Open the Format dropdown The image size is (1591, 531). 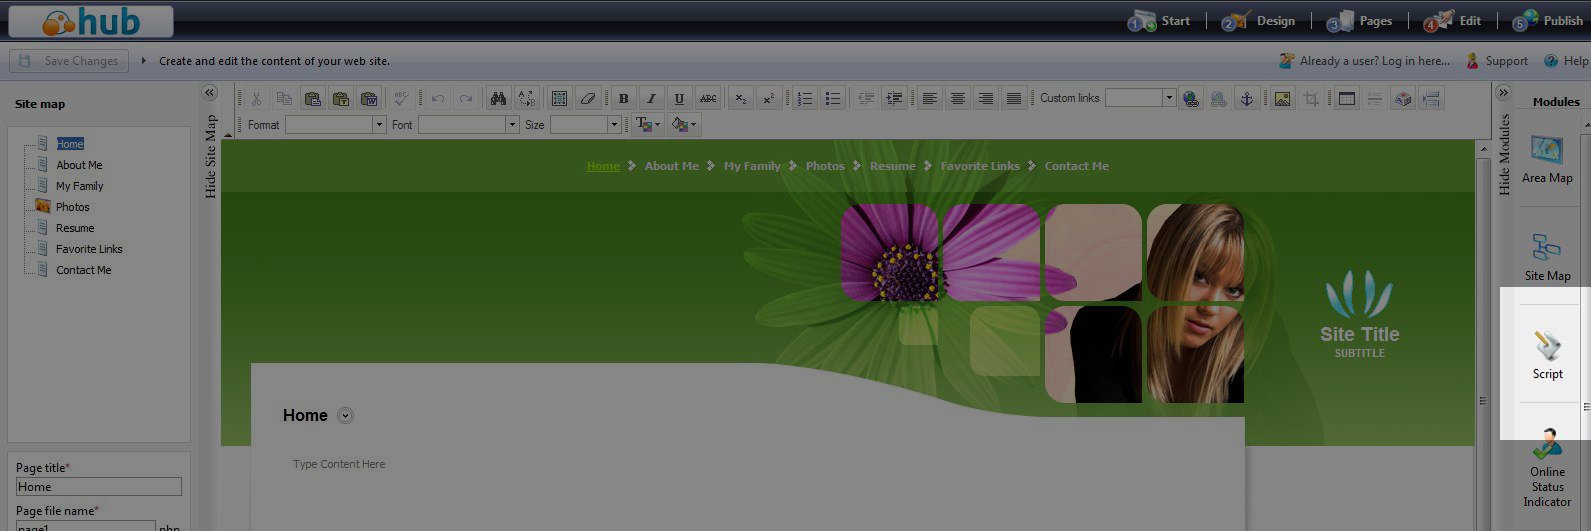click(379, 125)
